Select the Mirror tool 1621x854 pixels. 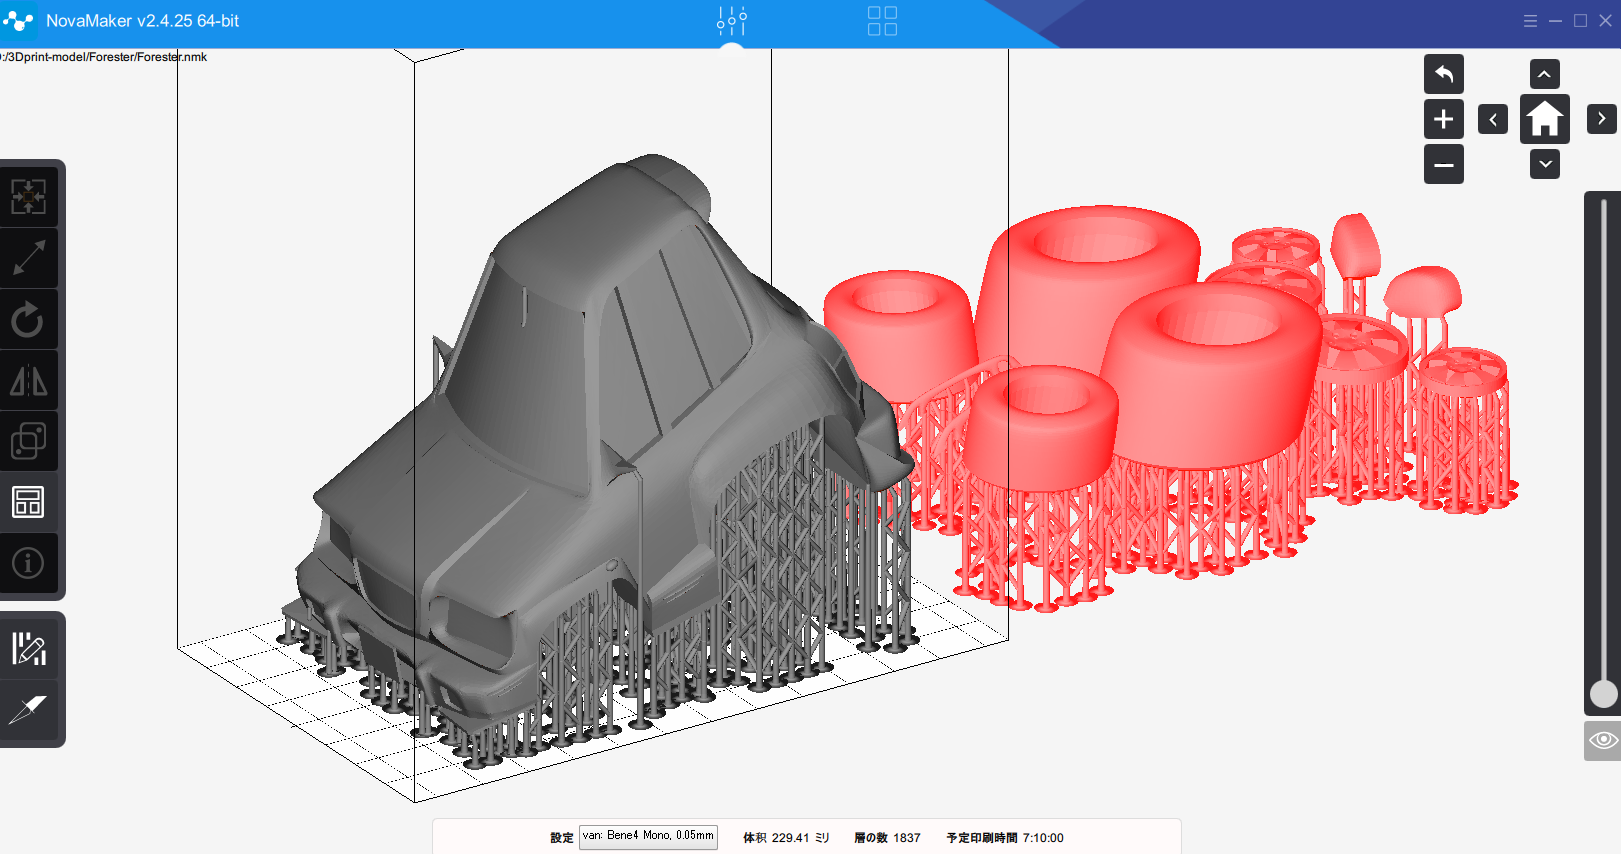click(x=28, y=381)
